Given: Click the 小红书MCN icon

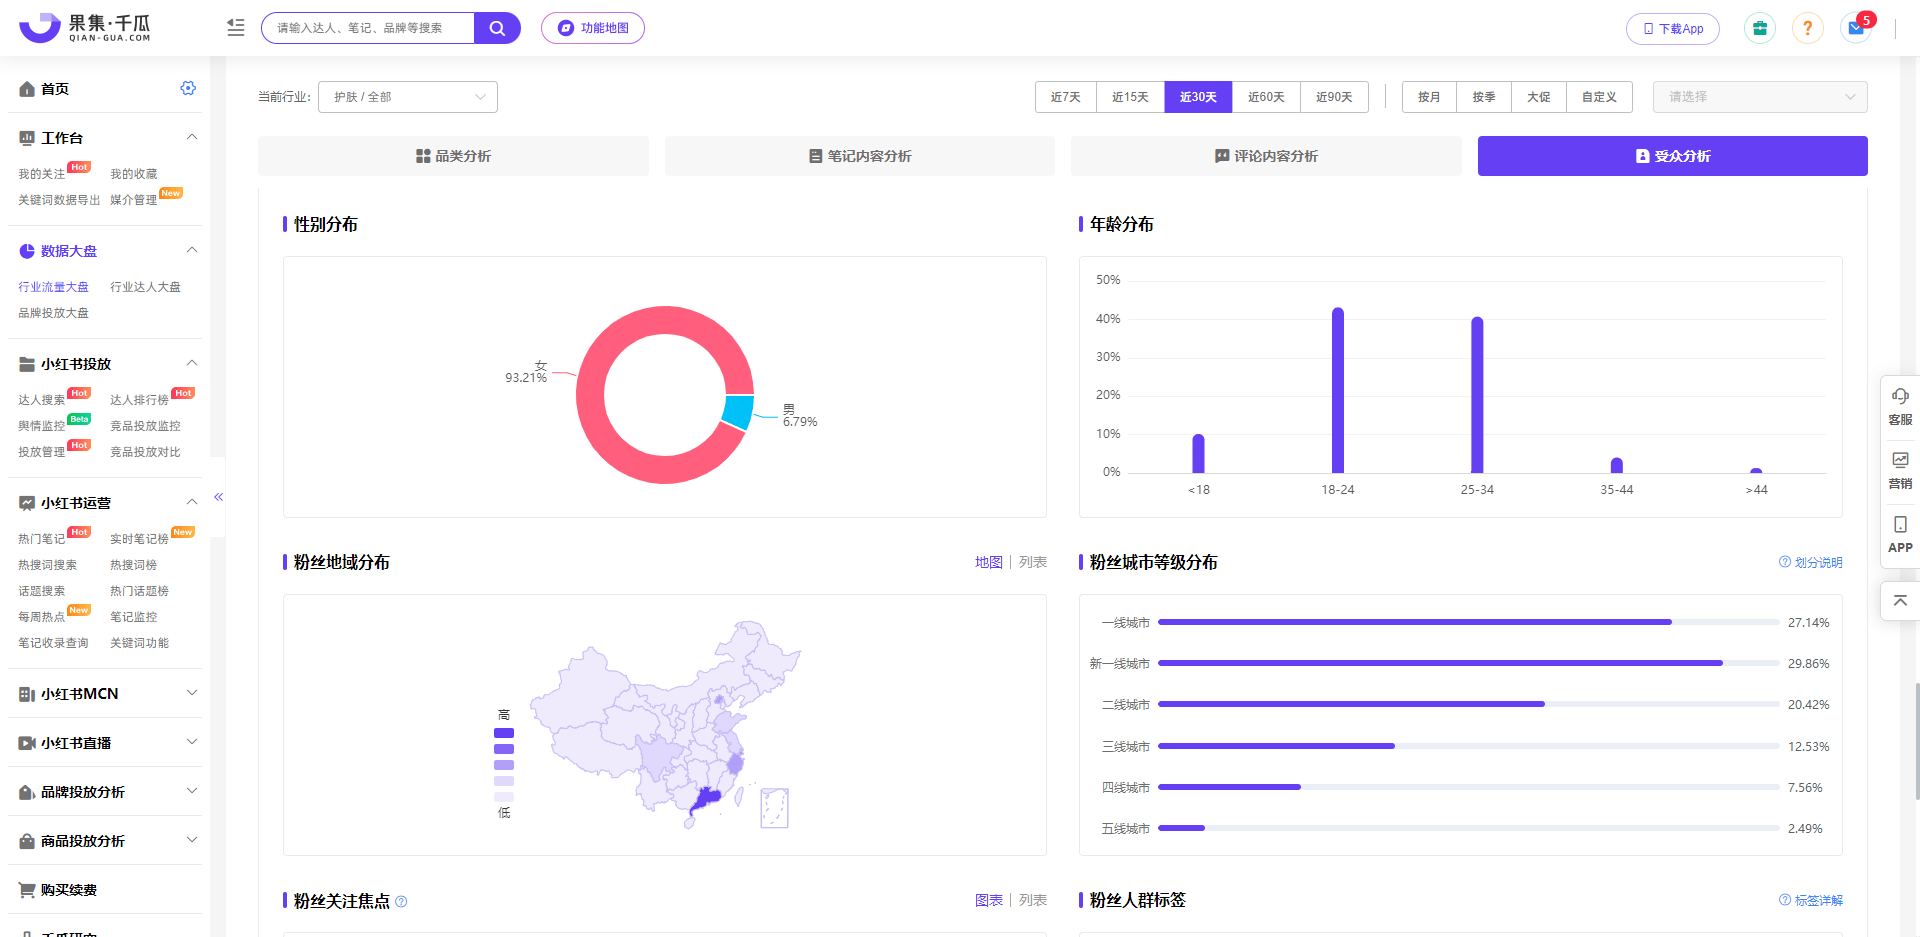Looking at the screenshot, I should [x=27, y=694].
